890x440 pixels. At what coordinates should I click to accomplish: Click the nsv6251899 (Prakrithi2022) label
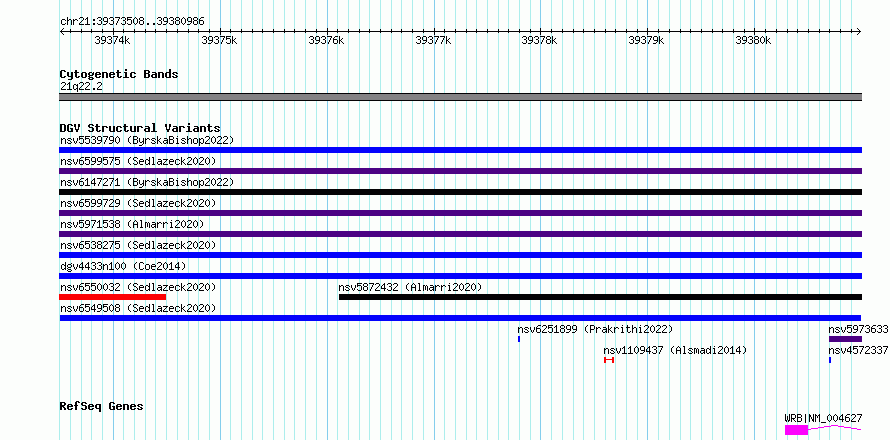[x=595, y=329]
